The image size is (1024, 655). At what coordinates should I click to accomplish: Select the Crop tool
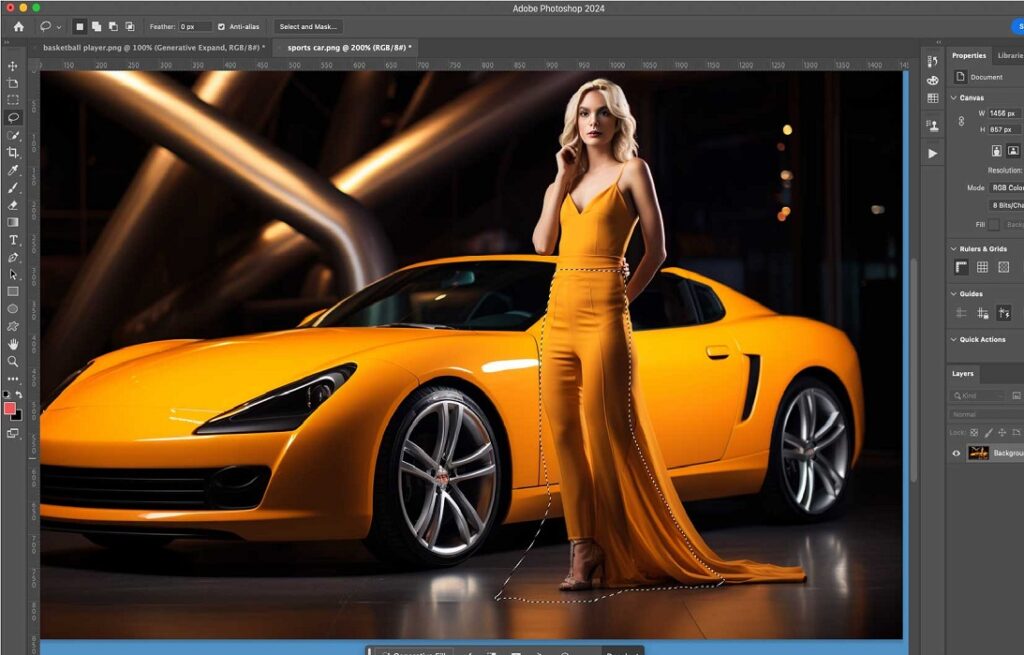(13, 152)
